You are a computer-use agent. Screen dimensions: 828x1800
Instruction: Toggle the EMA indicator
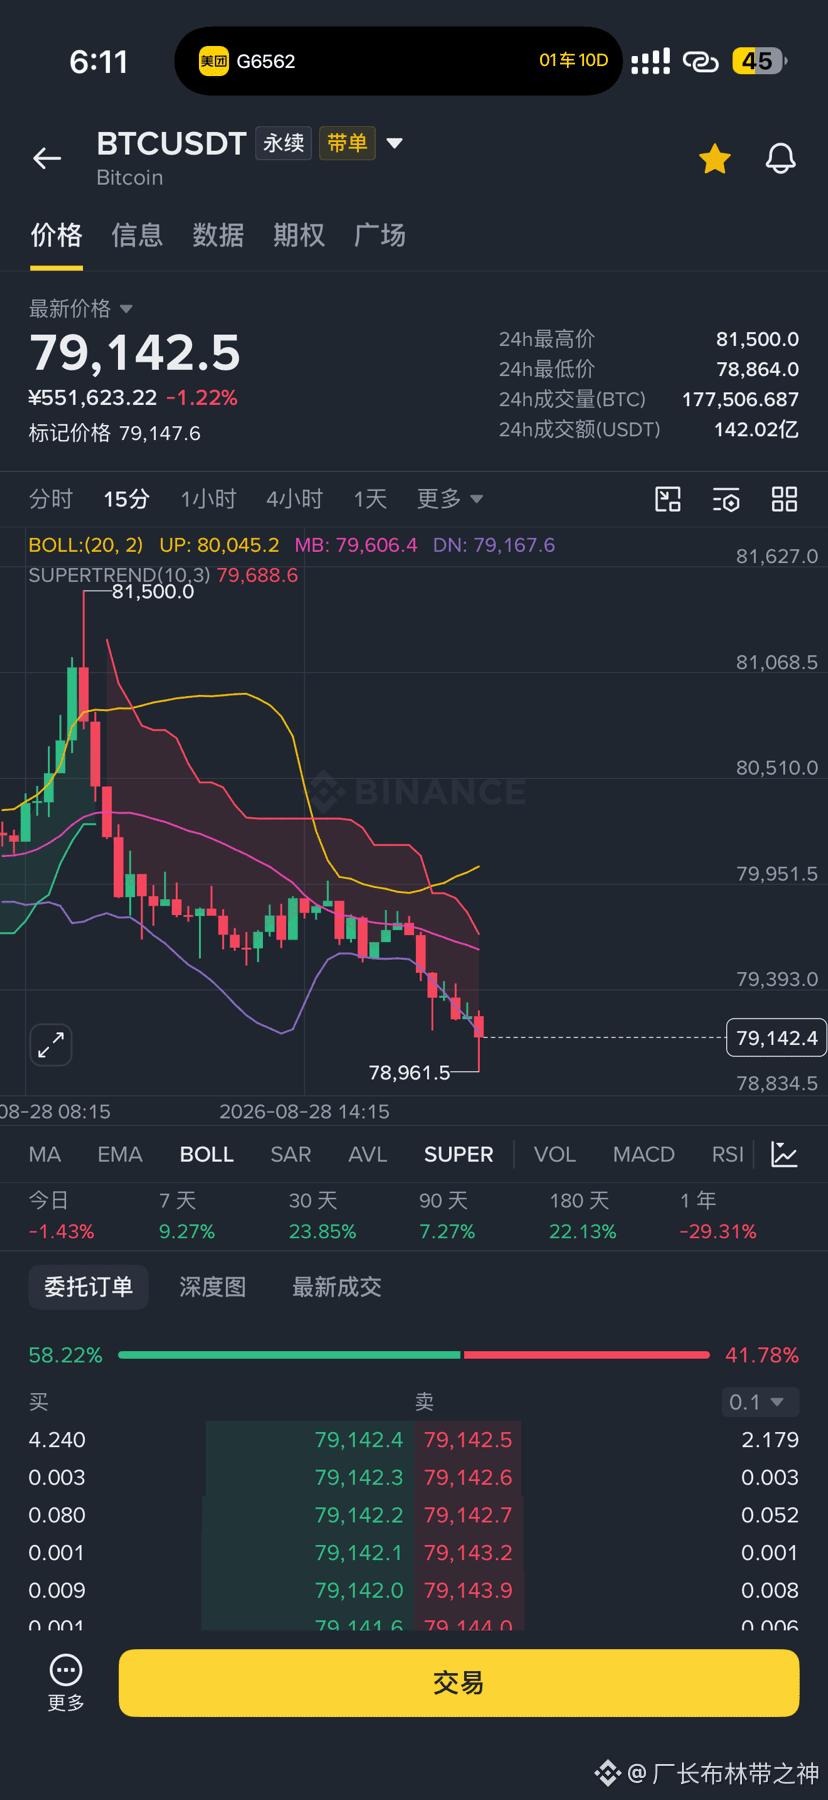[x=120, y=1155]
